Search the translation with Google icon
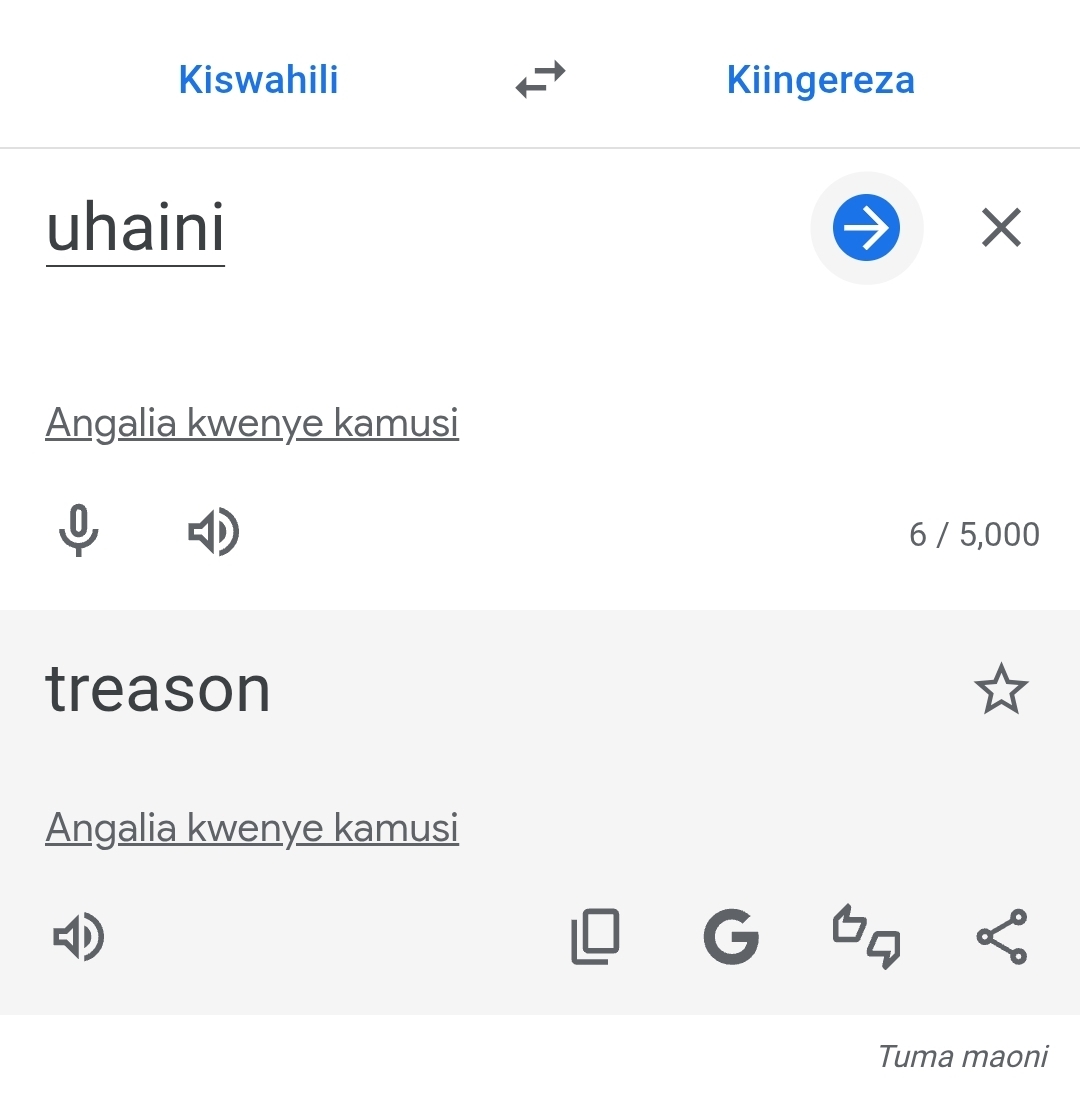Screen dimensions: 1080x1111 (x=731, y=937)
